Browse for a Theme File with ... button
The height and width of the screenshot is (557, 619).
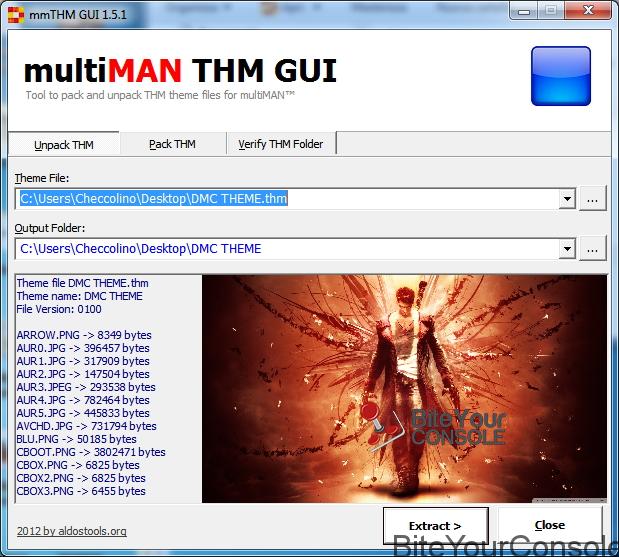pos(592,199)
